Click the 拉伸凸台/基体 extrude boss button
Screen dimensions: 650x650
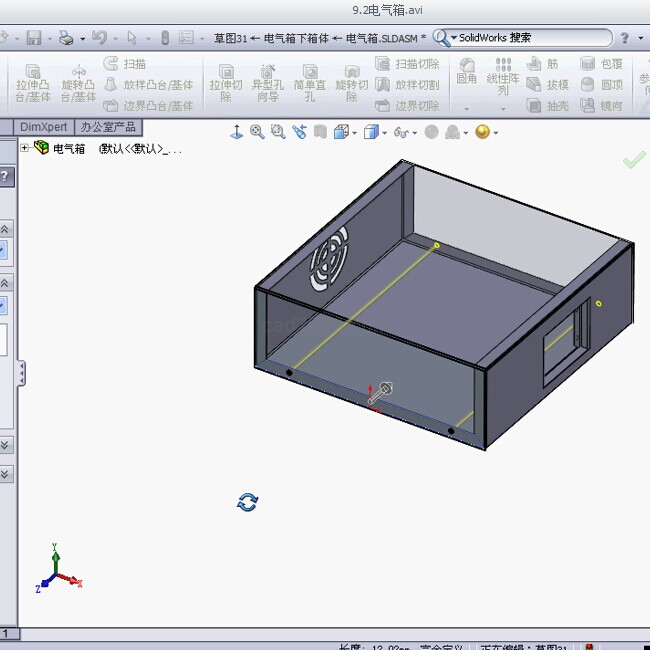point(33,83)
